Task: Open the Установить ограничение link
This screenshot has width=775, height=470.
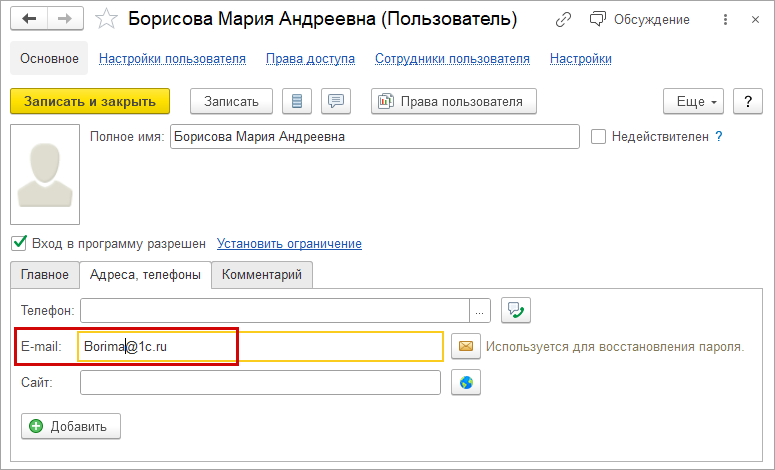Action: [289, 243]
